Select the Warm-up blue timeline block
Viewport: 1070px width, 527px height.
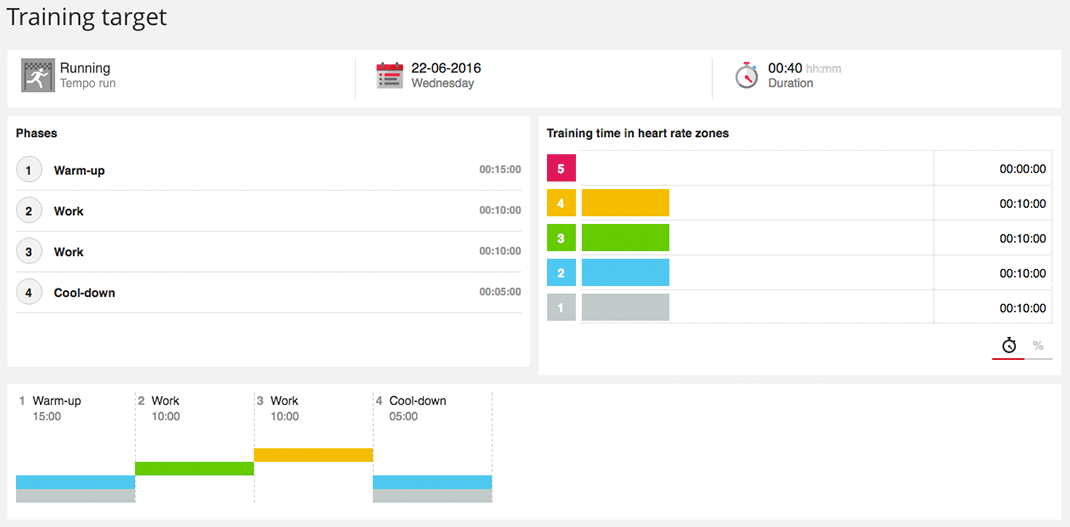coord(75,482)
